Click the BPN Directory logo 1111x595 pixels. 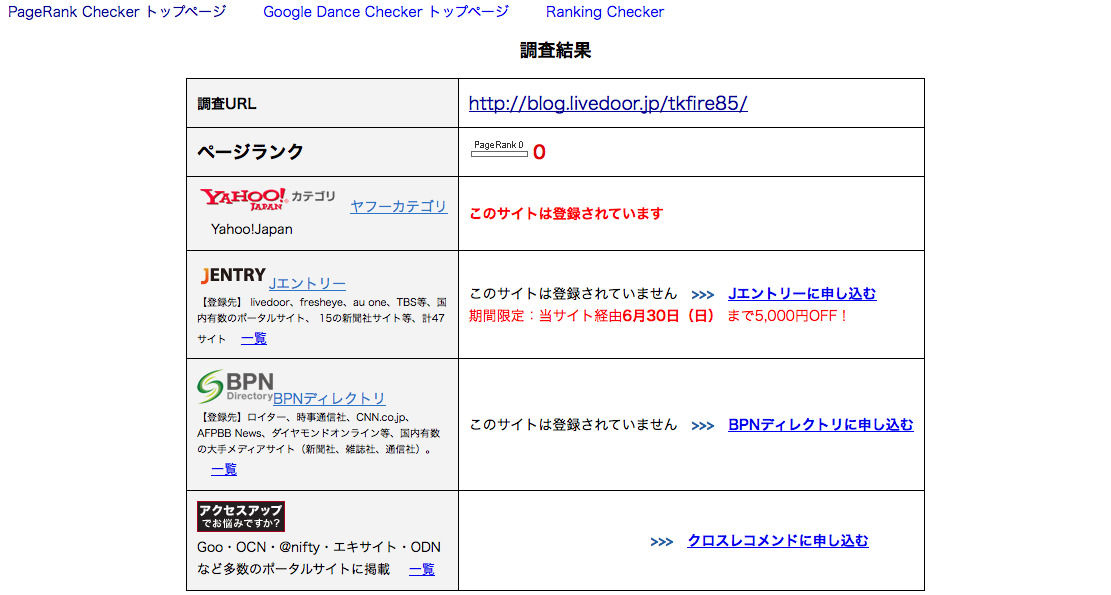click(235, 387)
